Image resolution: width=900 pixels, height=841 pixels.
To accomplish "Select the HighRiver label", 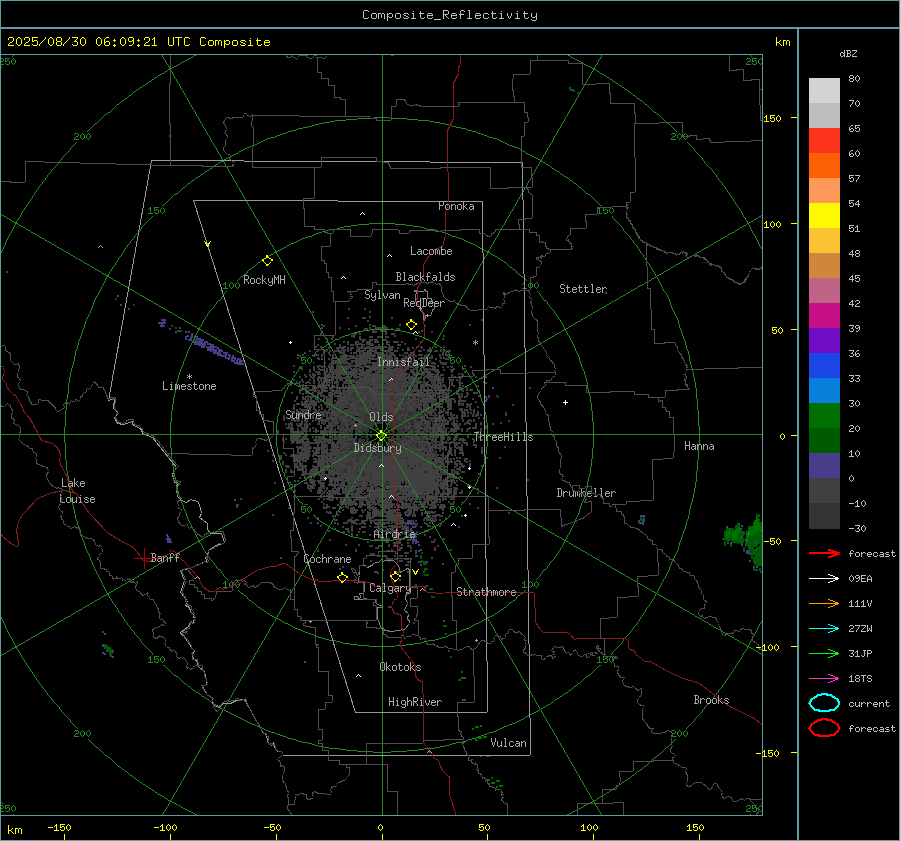I will pos(415,702).
